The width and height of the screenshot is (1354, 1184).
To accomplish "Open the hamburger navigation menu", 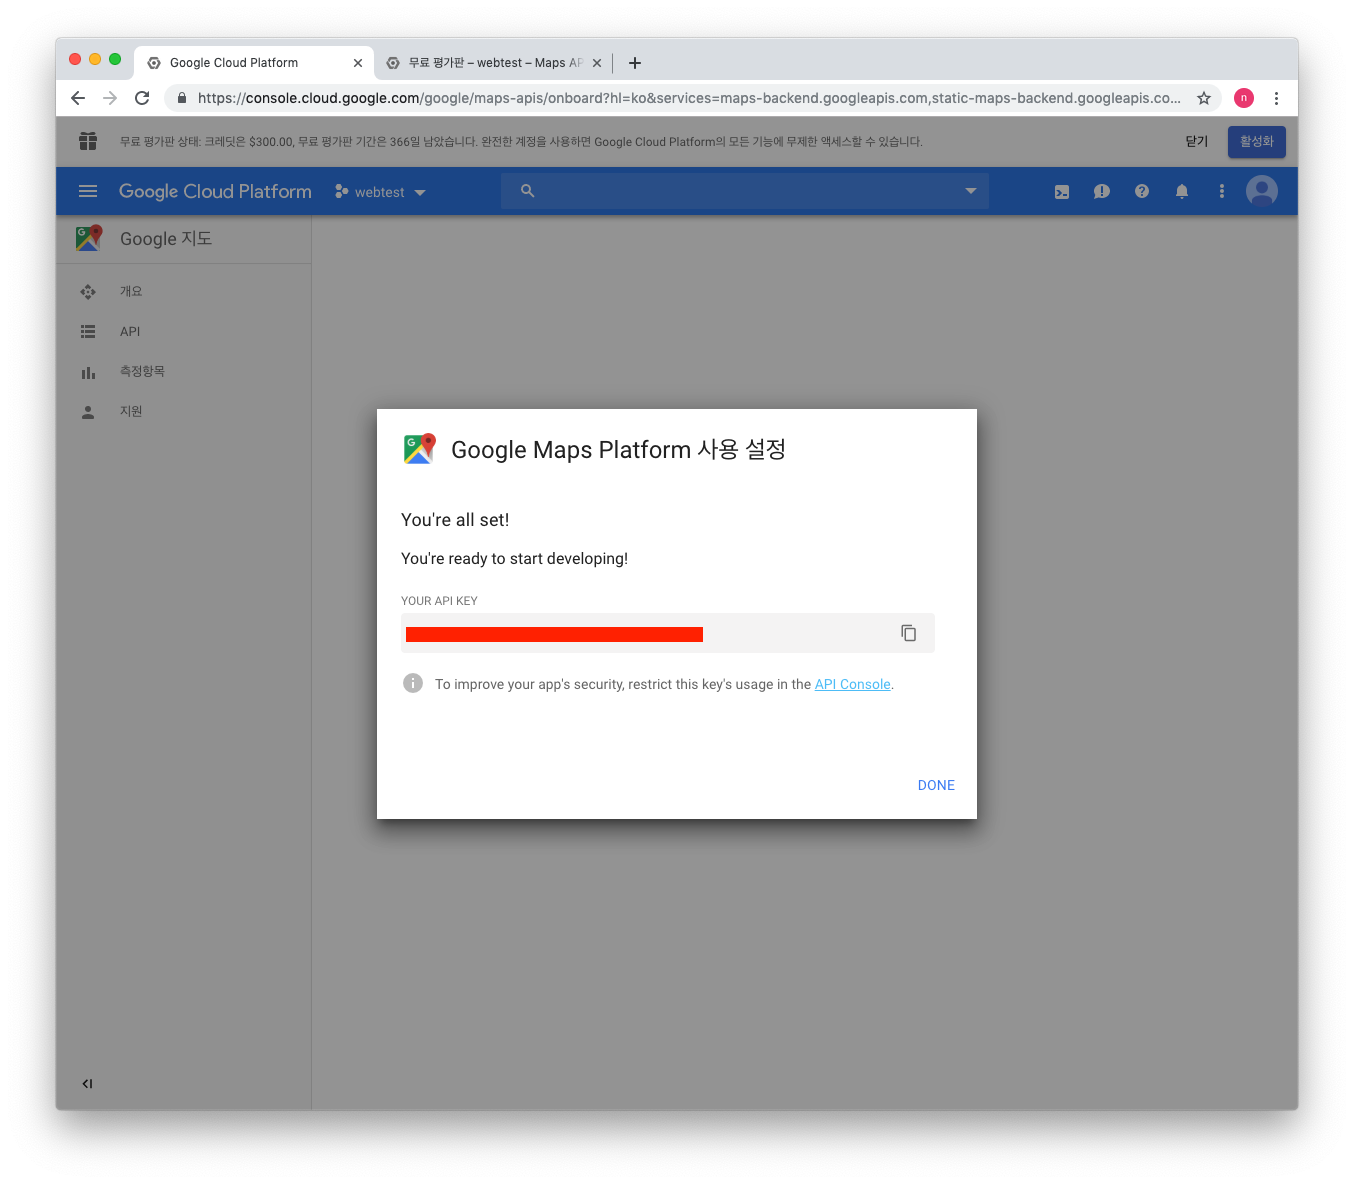I will pyautogui.click(x=88, y=191).
